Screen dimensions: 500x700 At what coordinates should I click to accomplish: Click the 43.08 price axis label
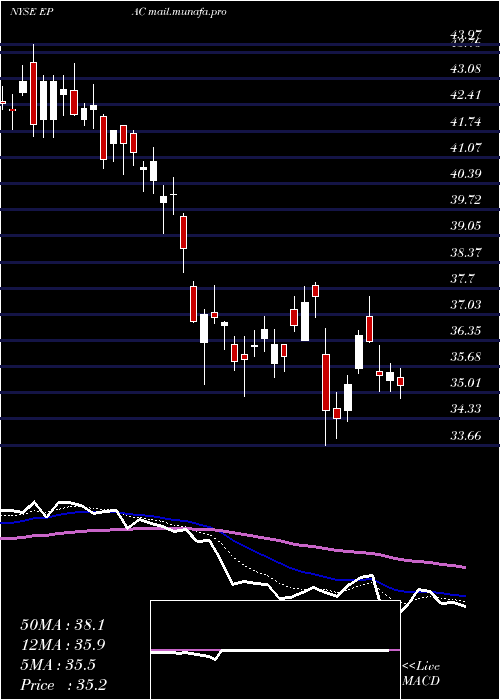466,69
